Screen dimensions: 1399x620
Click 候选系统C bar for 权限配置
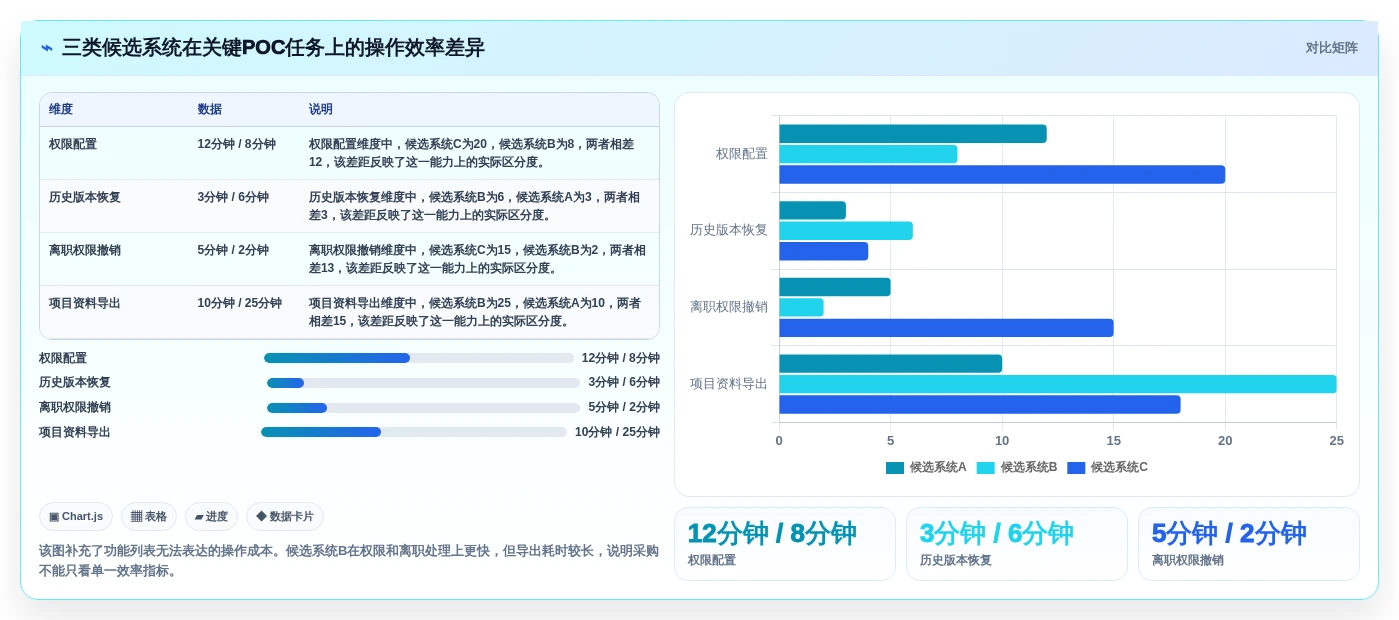click(1002, 174)
